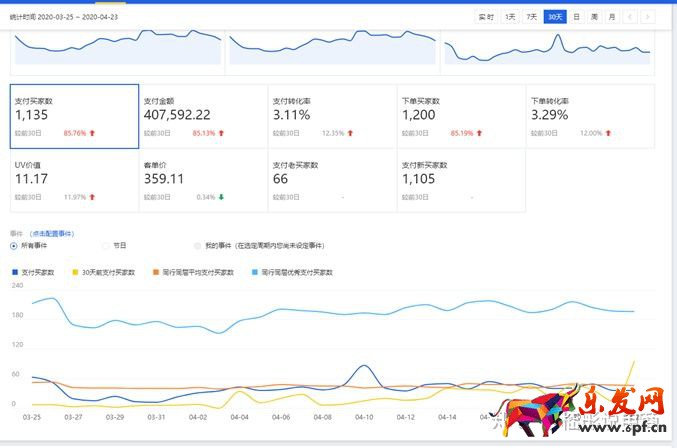The image size is (677, 448).
Task: Click the previous period left arrow
Action: coord(631,16)
